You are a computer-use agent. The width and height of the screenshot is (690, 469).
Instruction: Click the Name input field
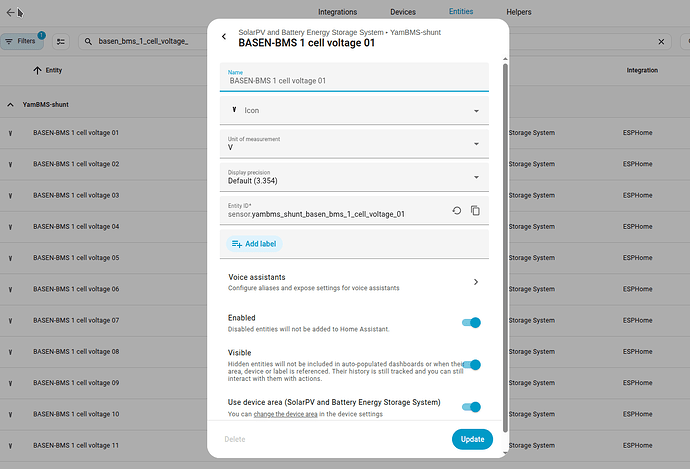point(354,81)
